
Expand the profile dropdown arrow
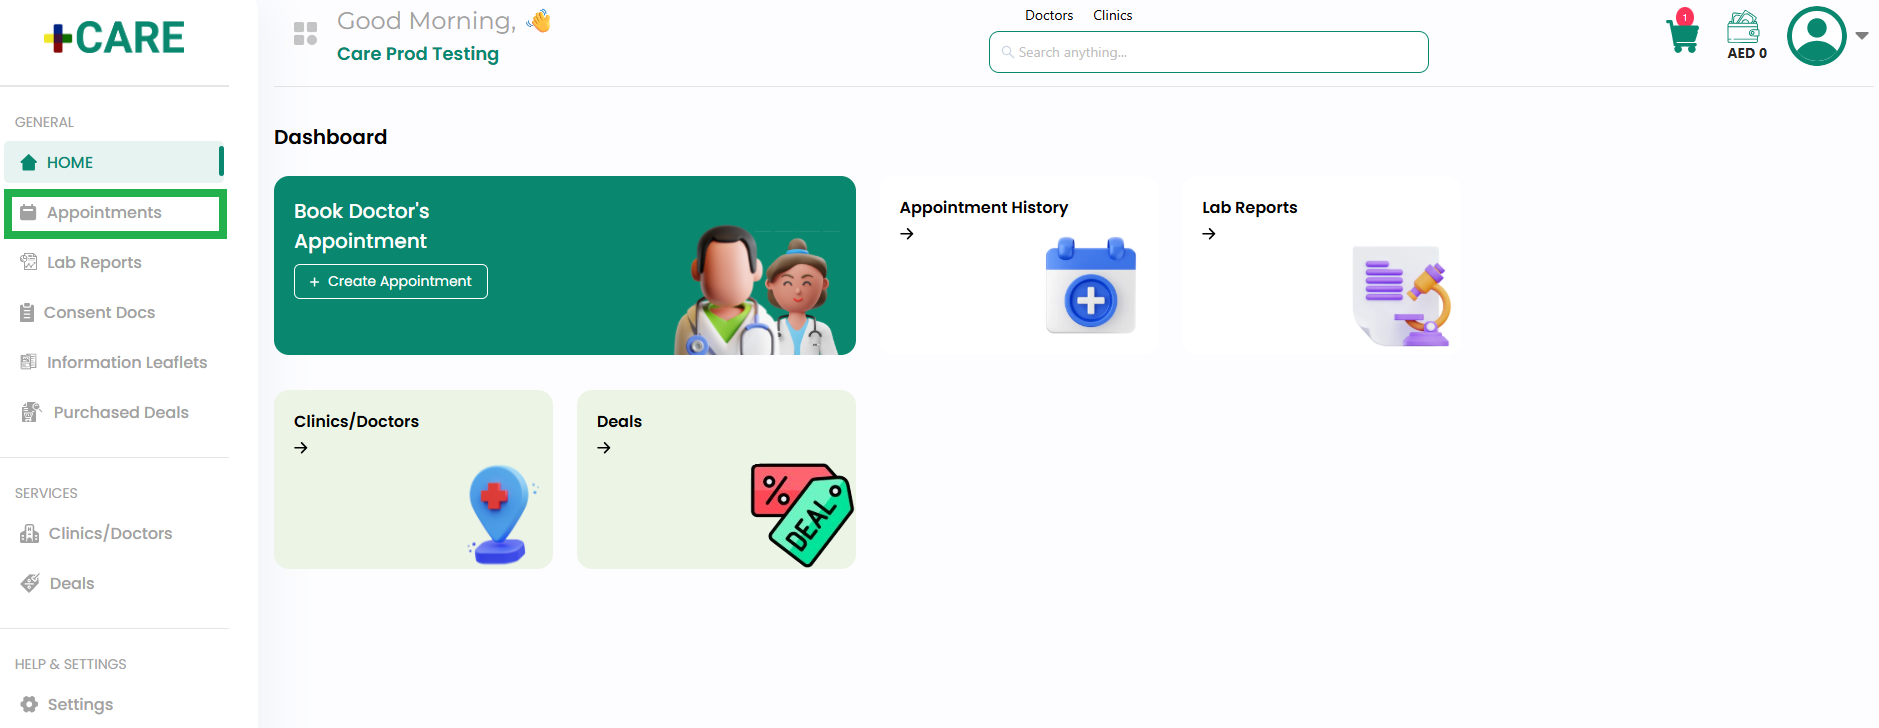1862,35
